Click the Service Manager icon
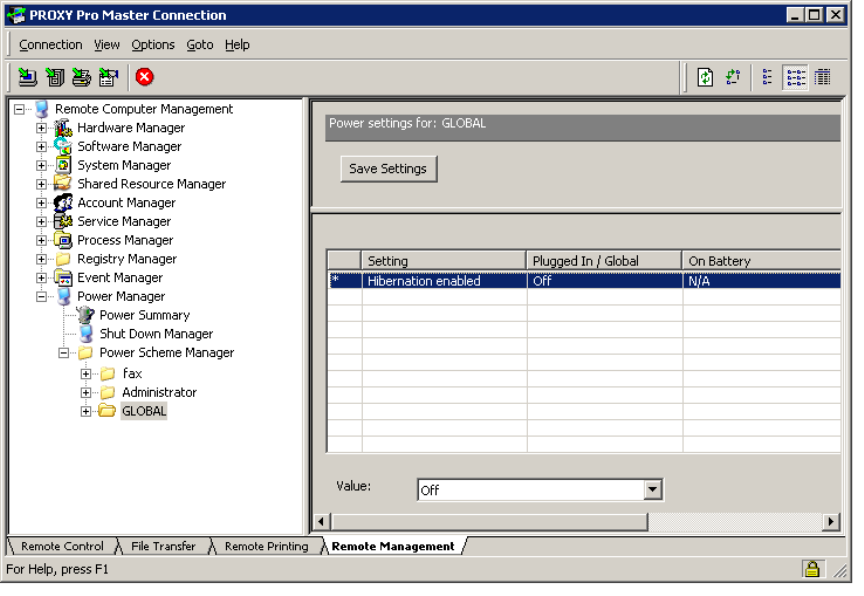The image size is (864, 596). click(63, 221)
